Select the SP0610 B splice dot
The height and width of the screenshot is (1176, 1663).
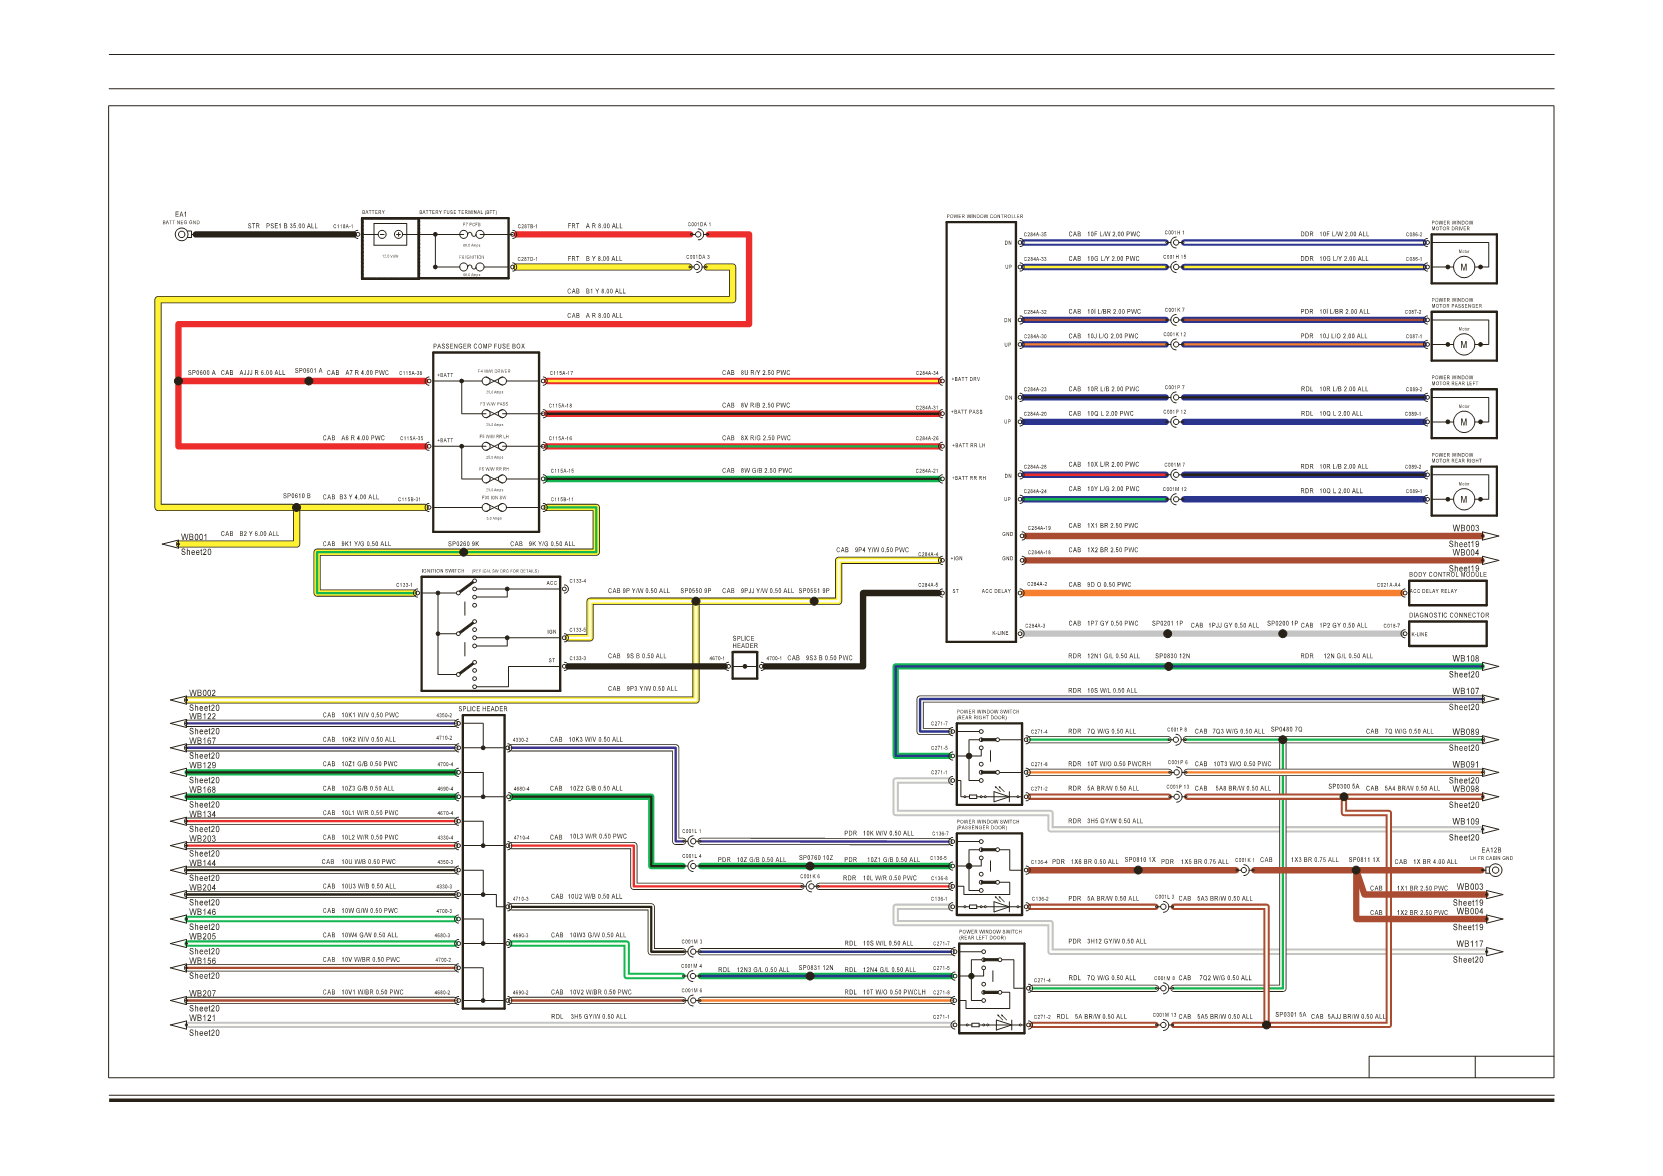(x=296, y=507)
